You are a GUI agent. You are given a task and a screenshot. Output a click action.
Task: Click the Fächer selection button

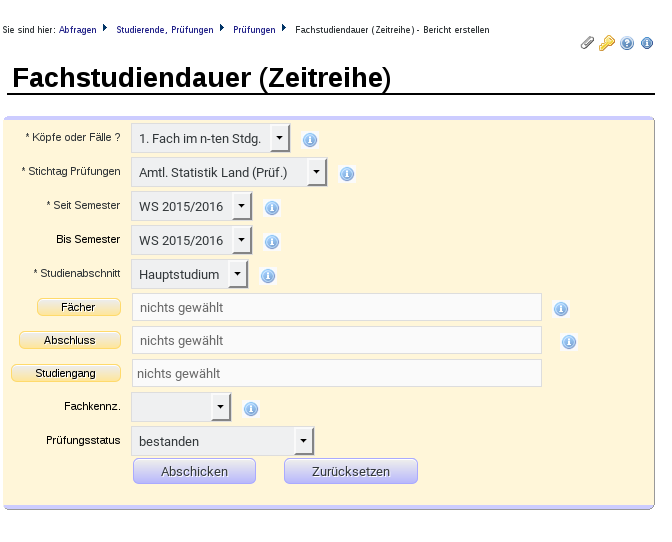(x=79, y=307)
